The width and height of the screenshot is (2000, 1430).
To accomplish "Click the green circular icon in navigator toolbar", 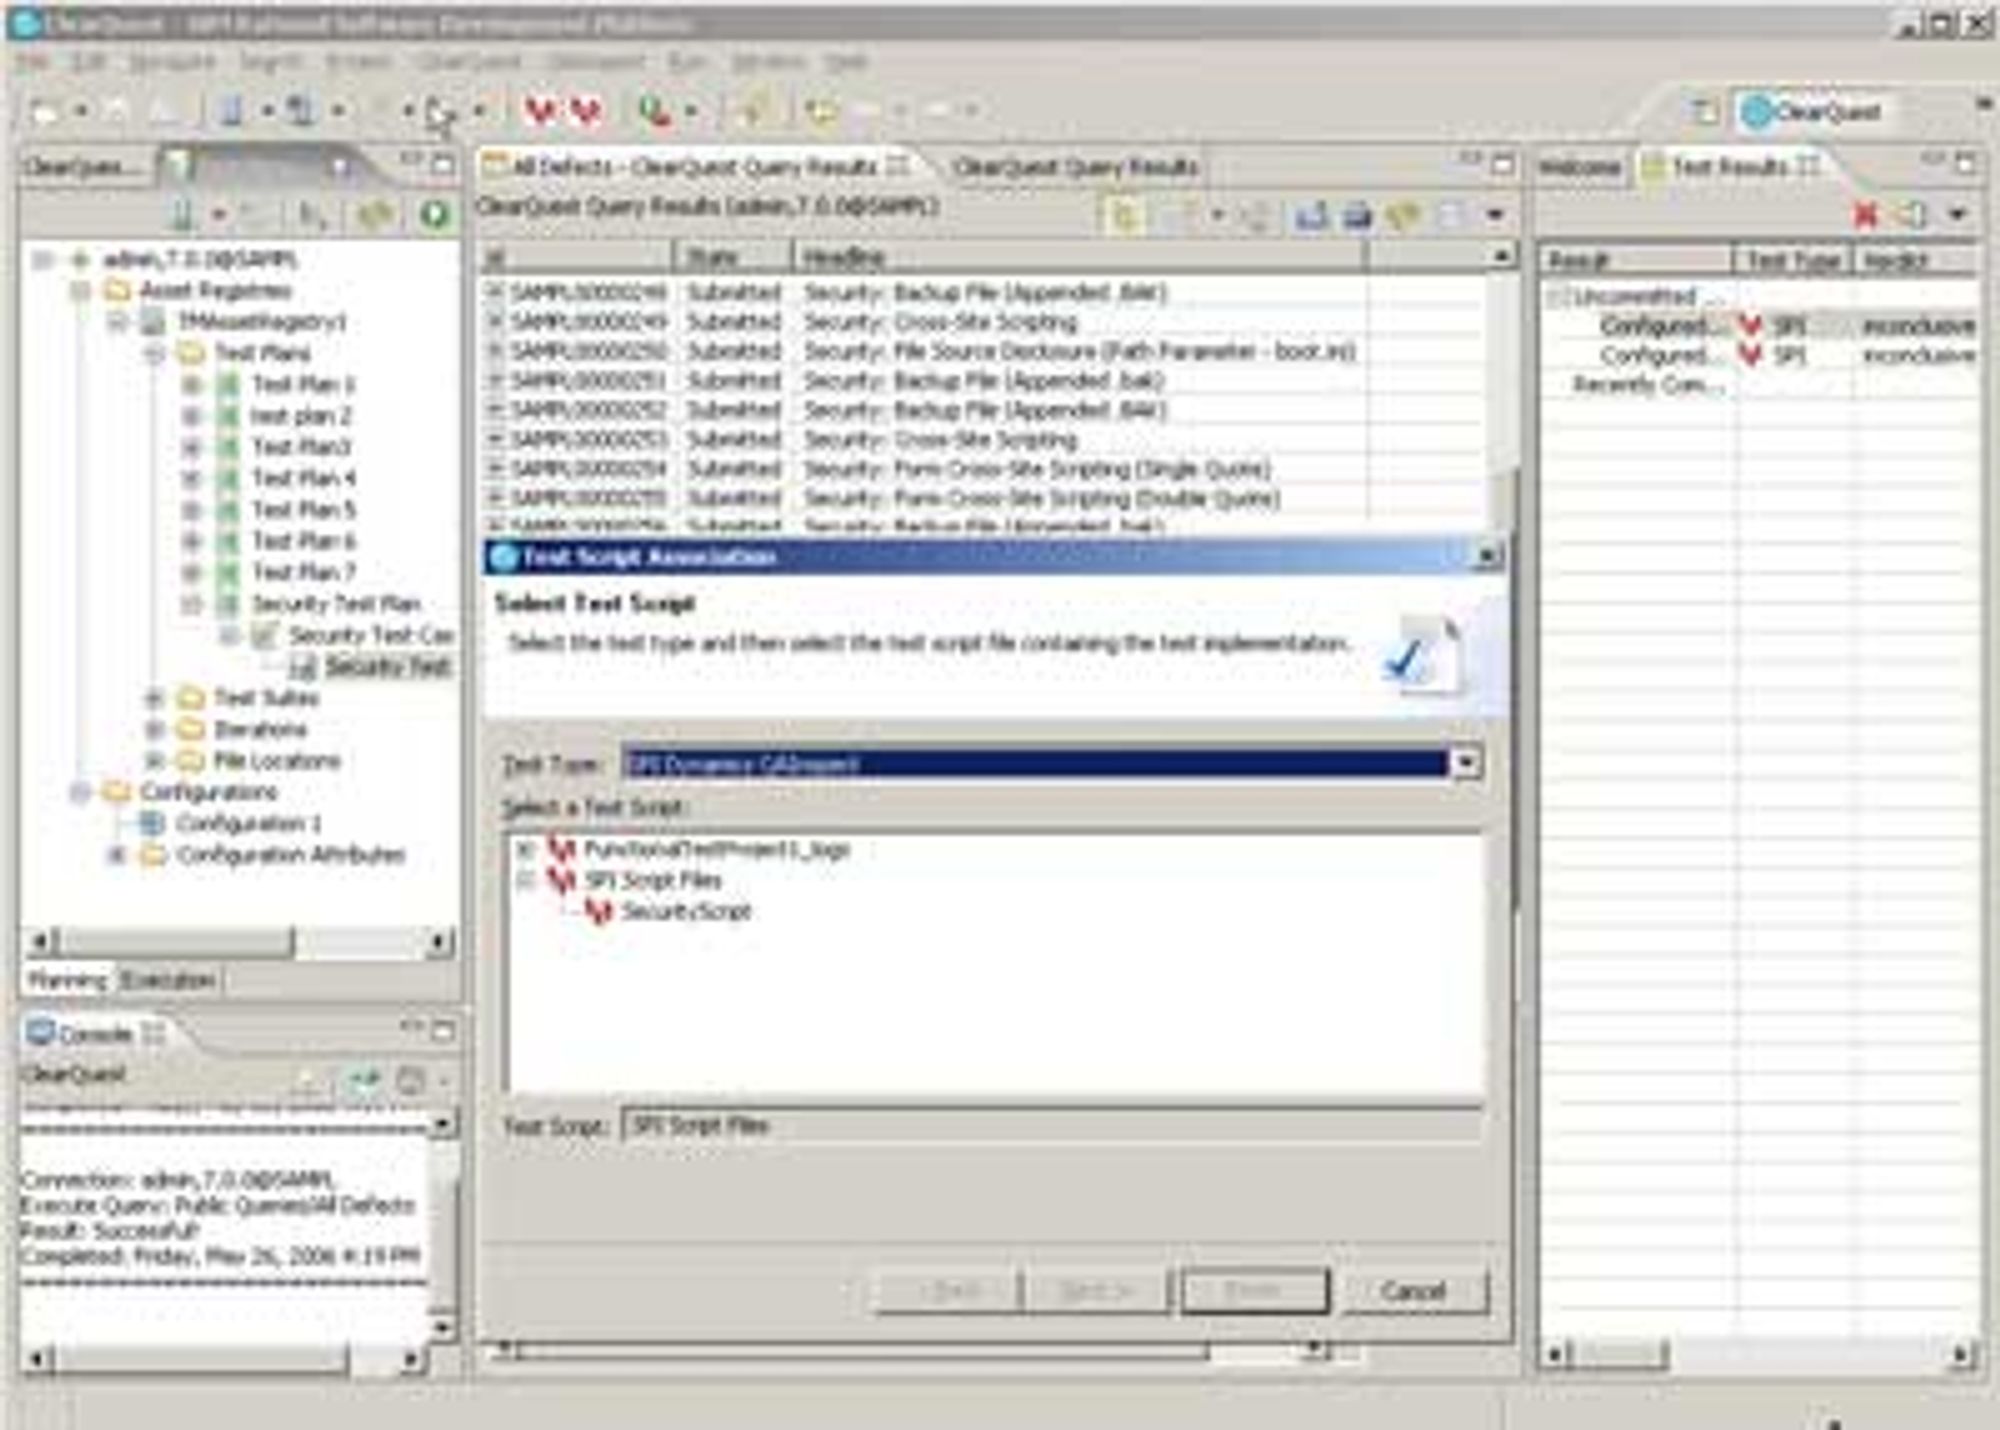I will pyautogui.click(x=435, y=214).
